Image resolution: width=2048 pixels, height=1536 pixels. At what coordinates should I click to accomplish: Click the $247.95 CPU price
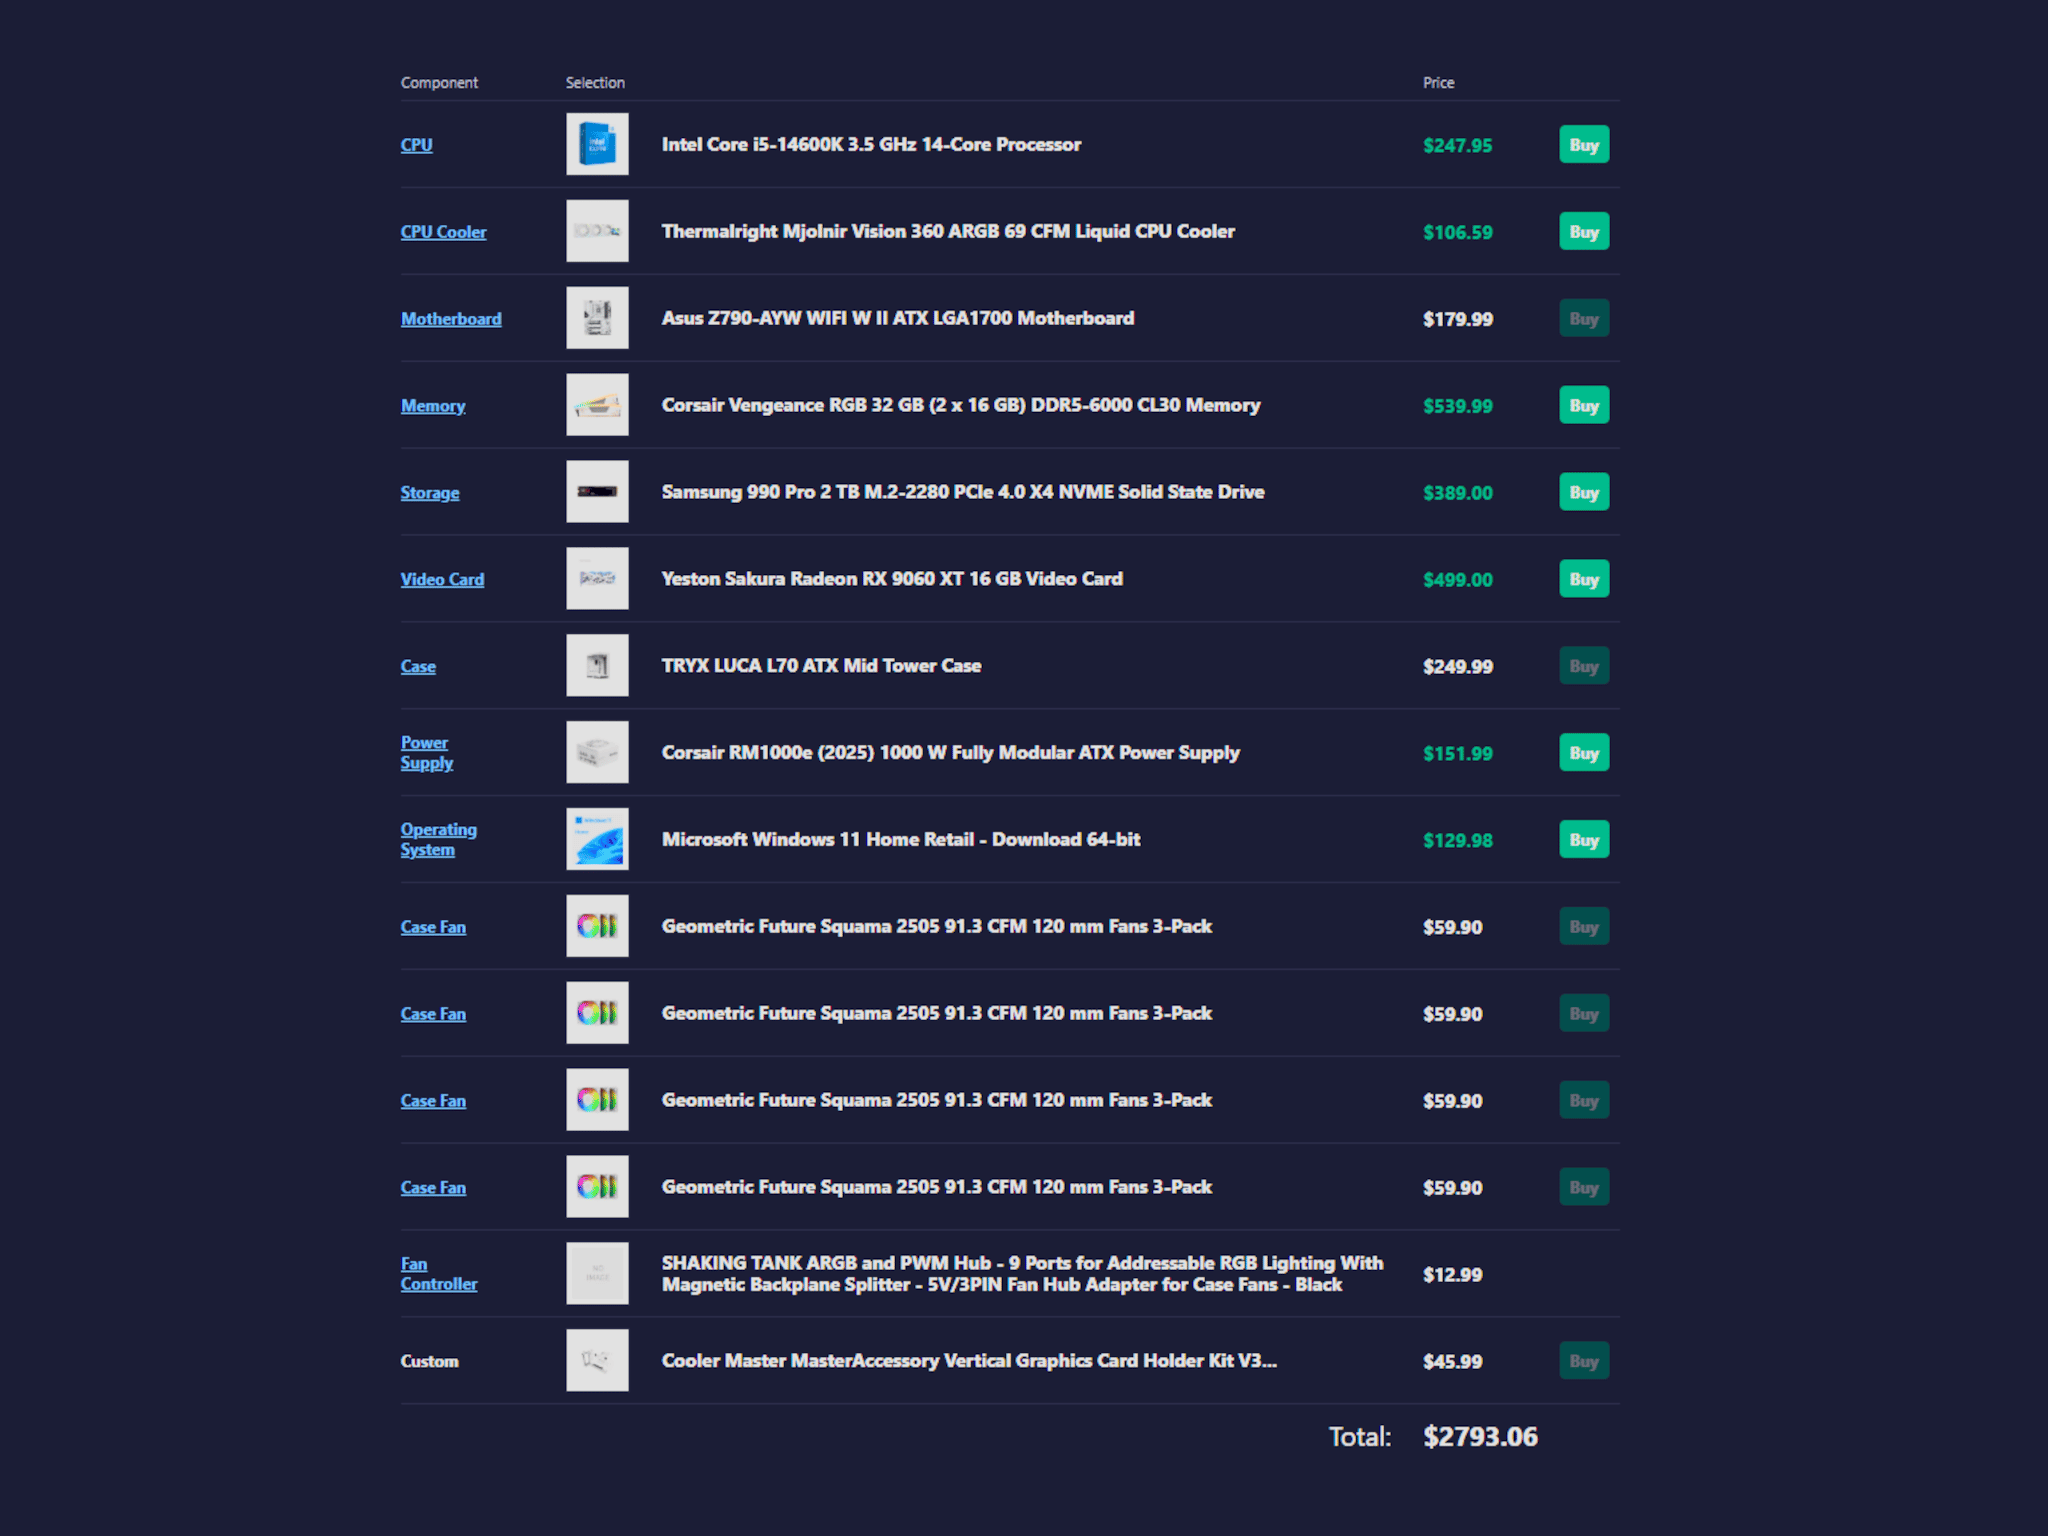(1457, 146)
